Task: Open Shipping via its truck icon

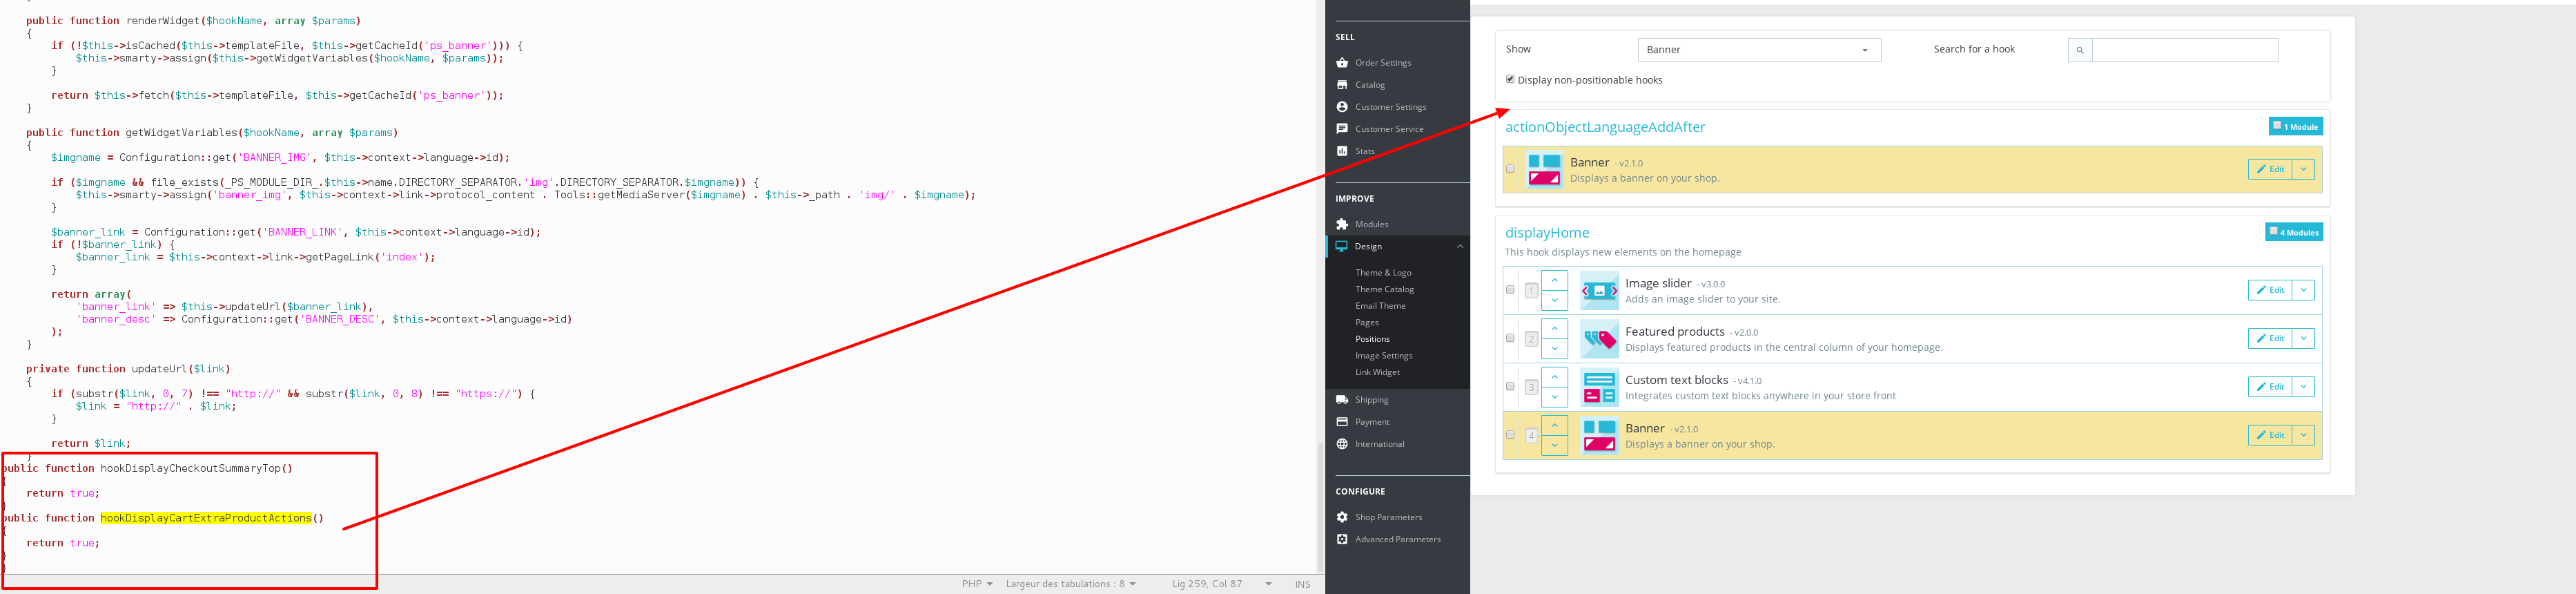Action: (x=1342, y=400)
